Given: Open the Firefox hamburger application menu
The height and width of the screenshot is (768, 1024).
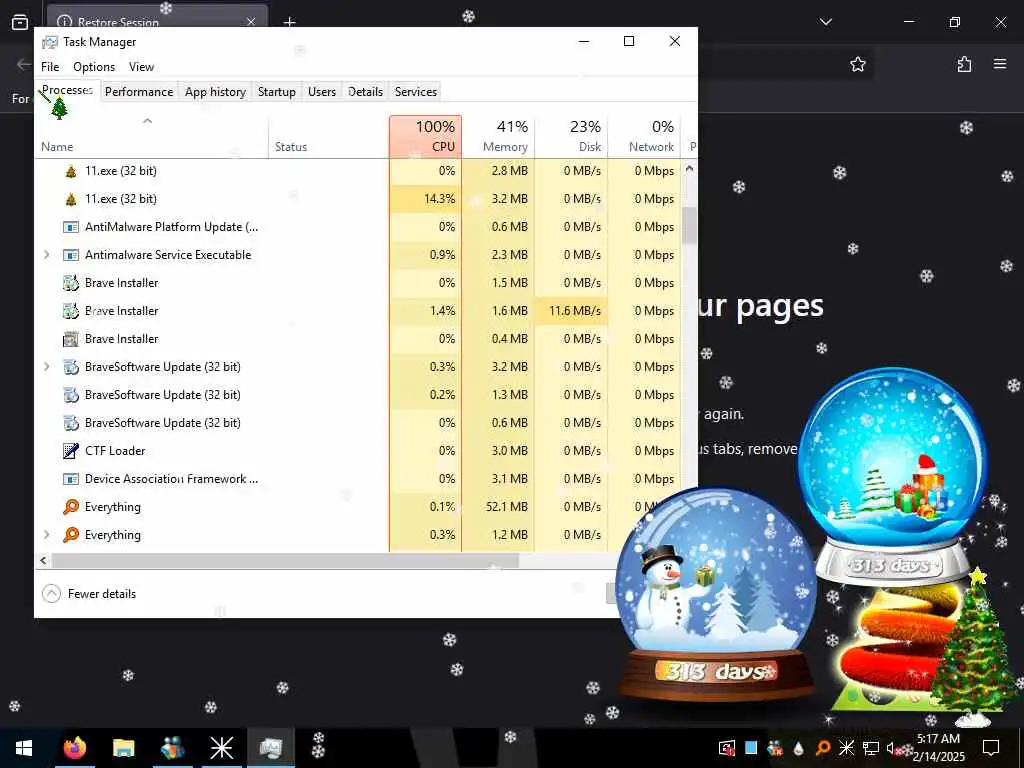Looking at the screenshot, I should point(1000,64).
